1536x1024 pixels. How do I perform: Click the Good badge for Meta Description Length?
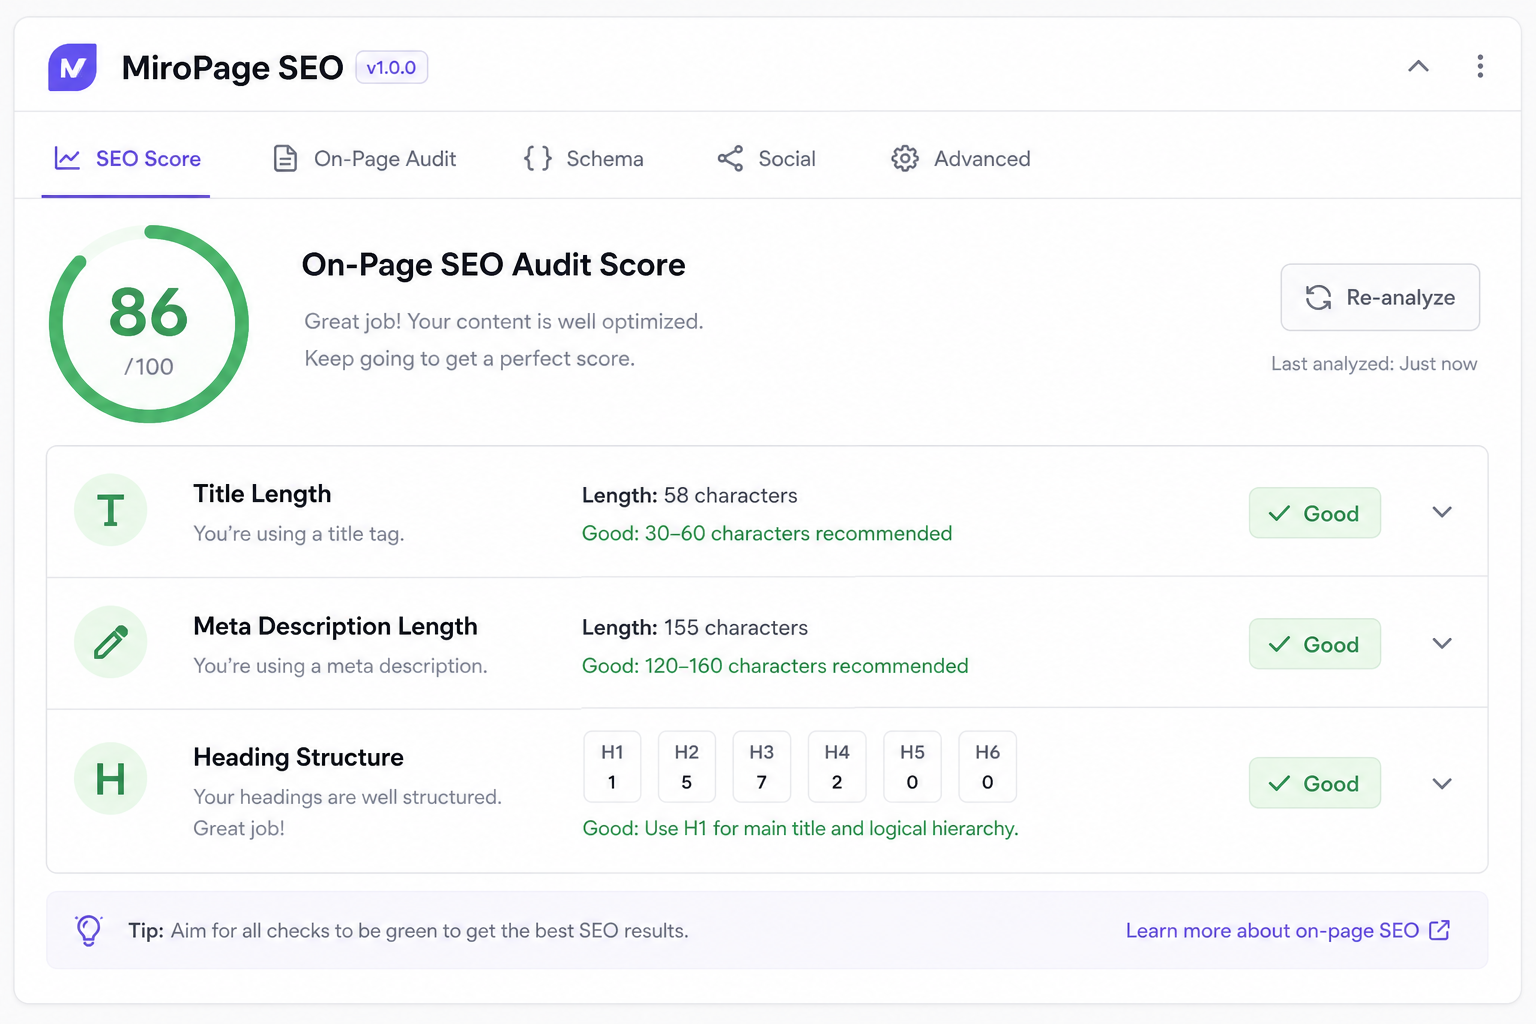click(1315, 644)
